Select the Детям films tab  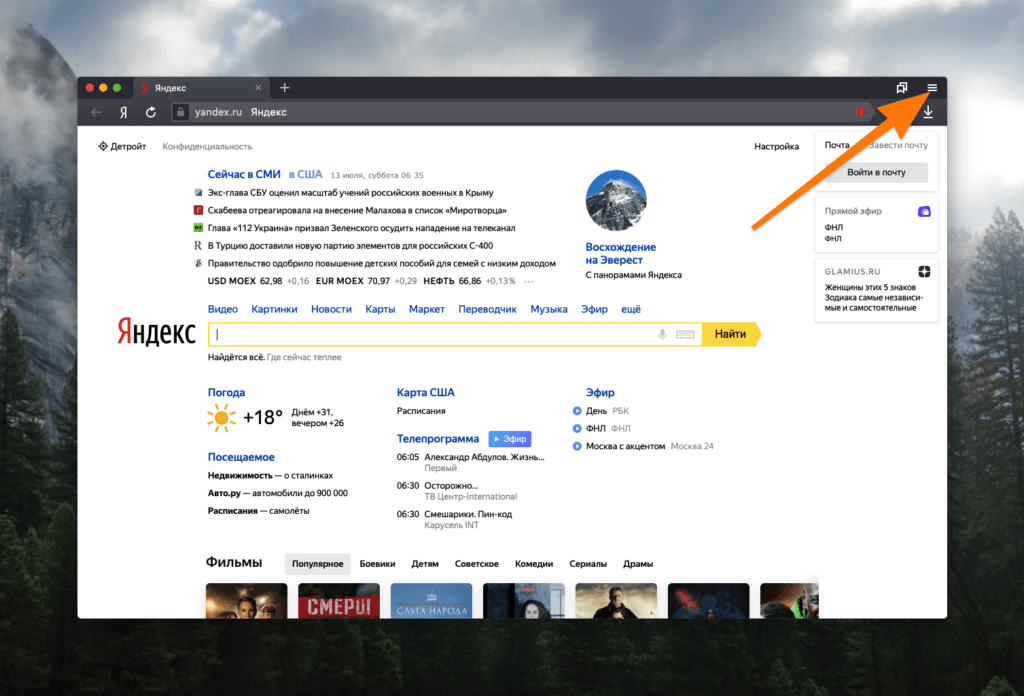point(425,563)
